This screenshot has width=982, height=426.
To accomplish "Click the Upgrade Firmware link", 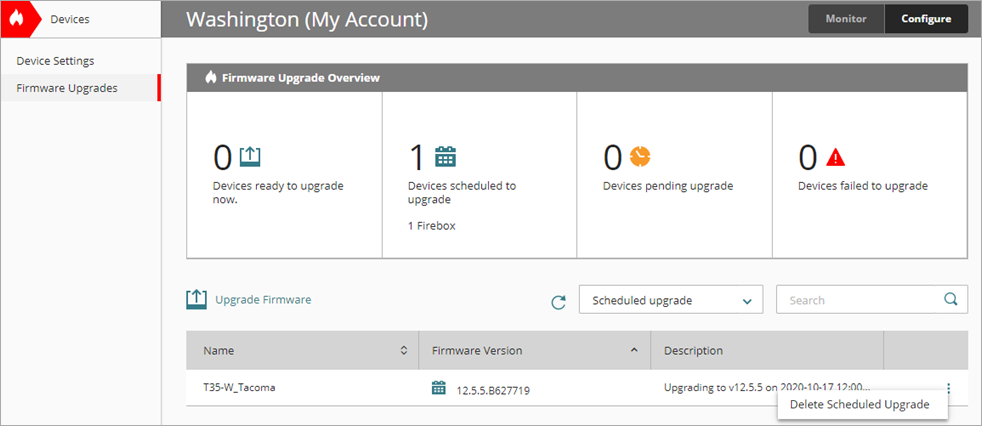I will tap(263, 299).
